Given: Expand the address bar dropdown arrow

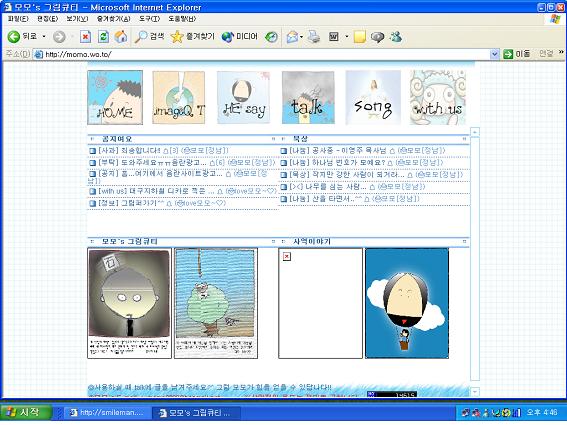Looking at the screenshot, I should click(x=494, y=54).
